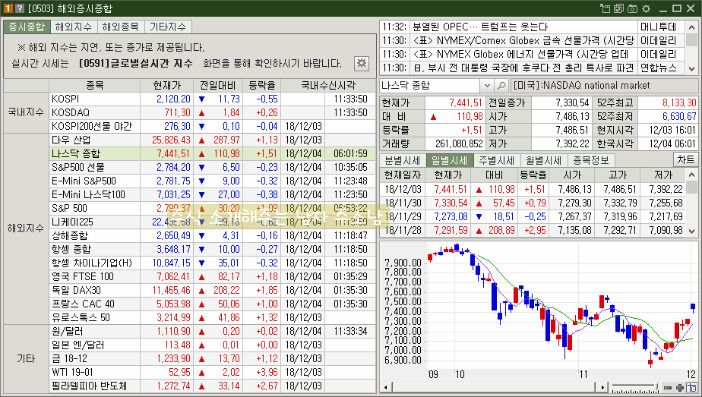Screen dimensions: 702x397
Task: Click the news list down arrow
Action: [x=692, y=68]
